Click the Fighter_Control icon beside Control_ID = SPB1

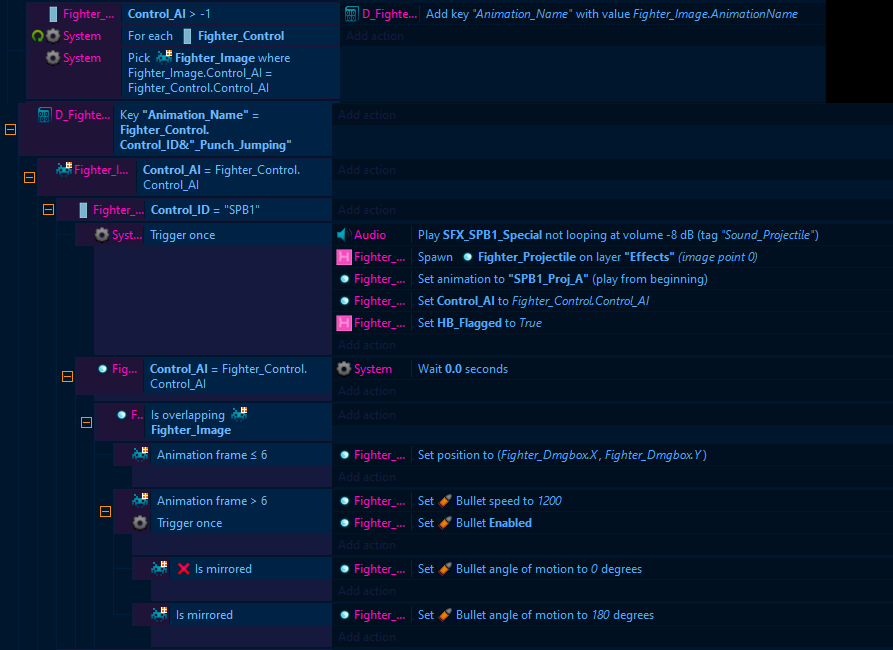[x=83, y=210]
